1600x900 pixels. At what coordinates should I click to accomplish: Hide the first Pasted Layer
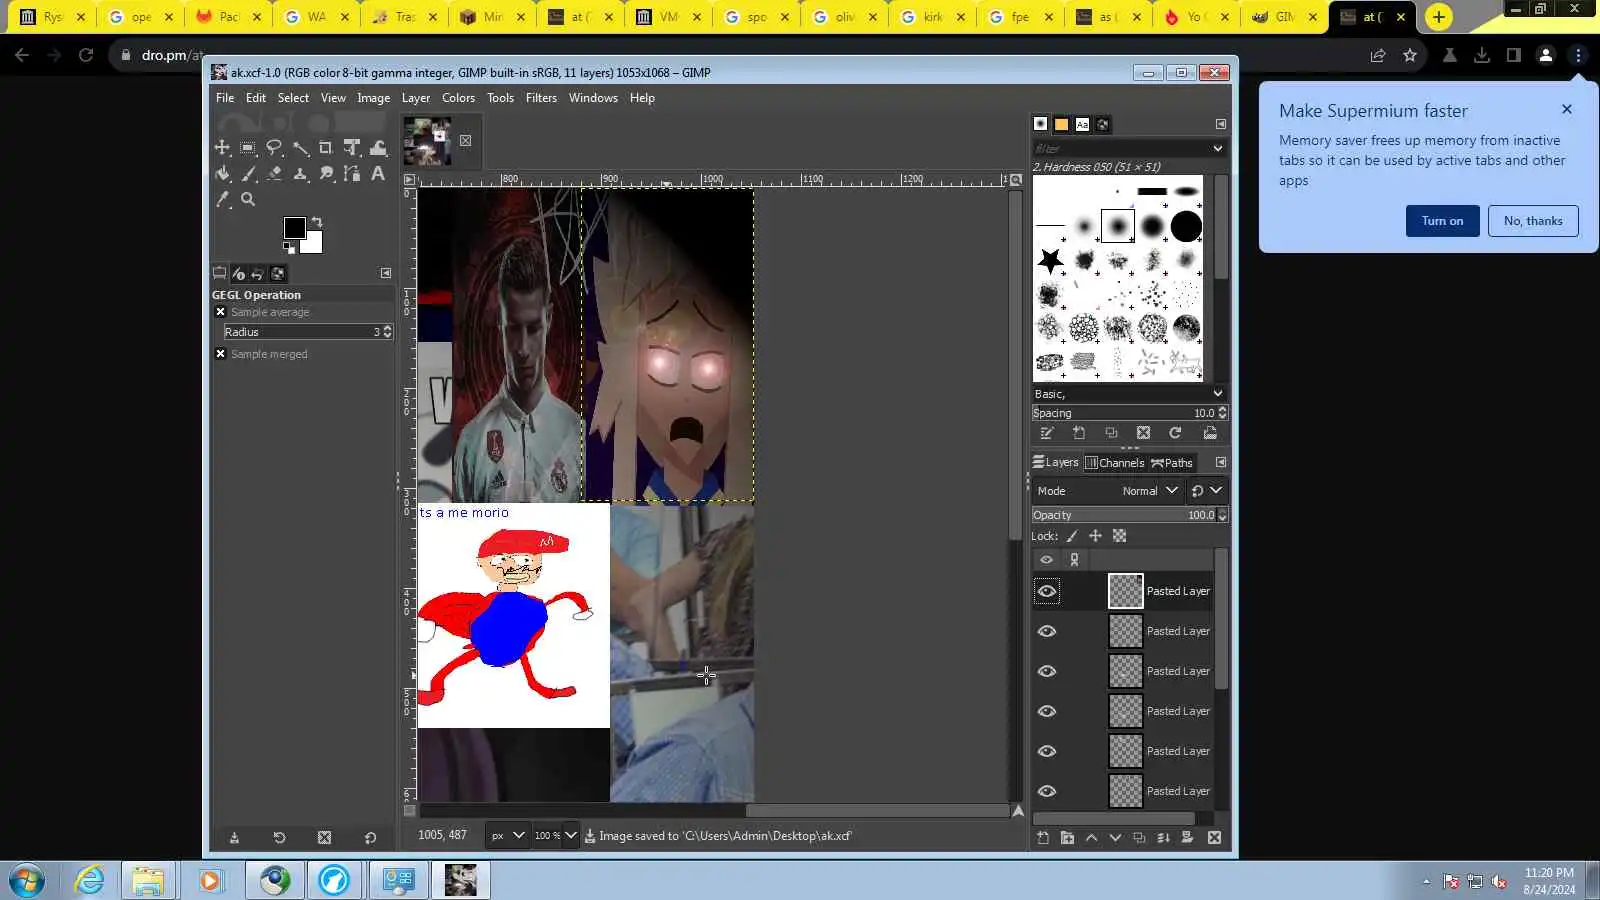coord(1047,591)
